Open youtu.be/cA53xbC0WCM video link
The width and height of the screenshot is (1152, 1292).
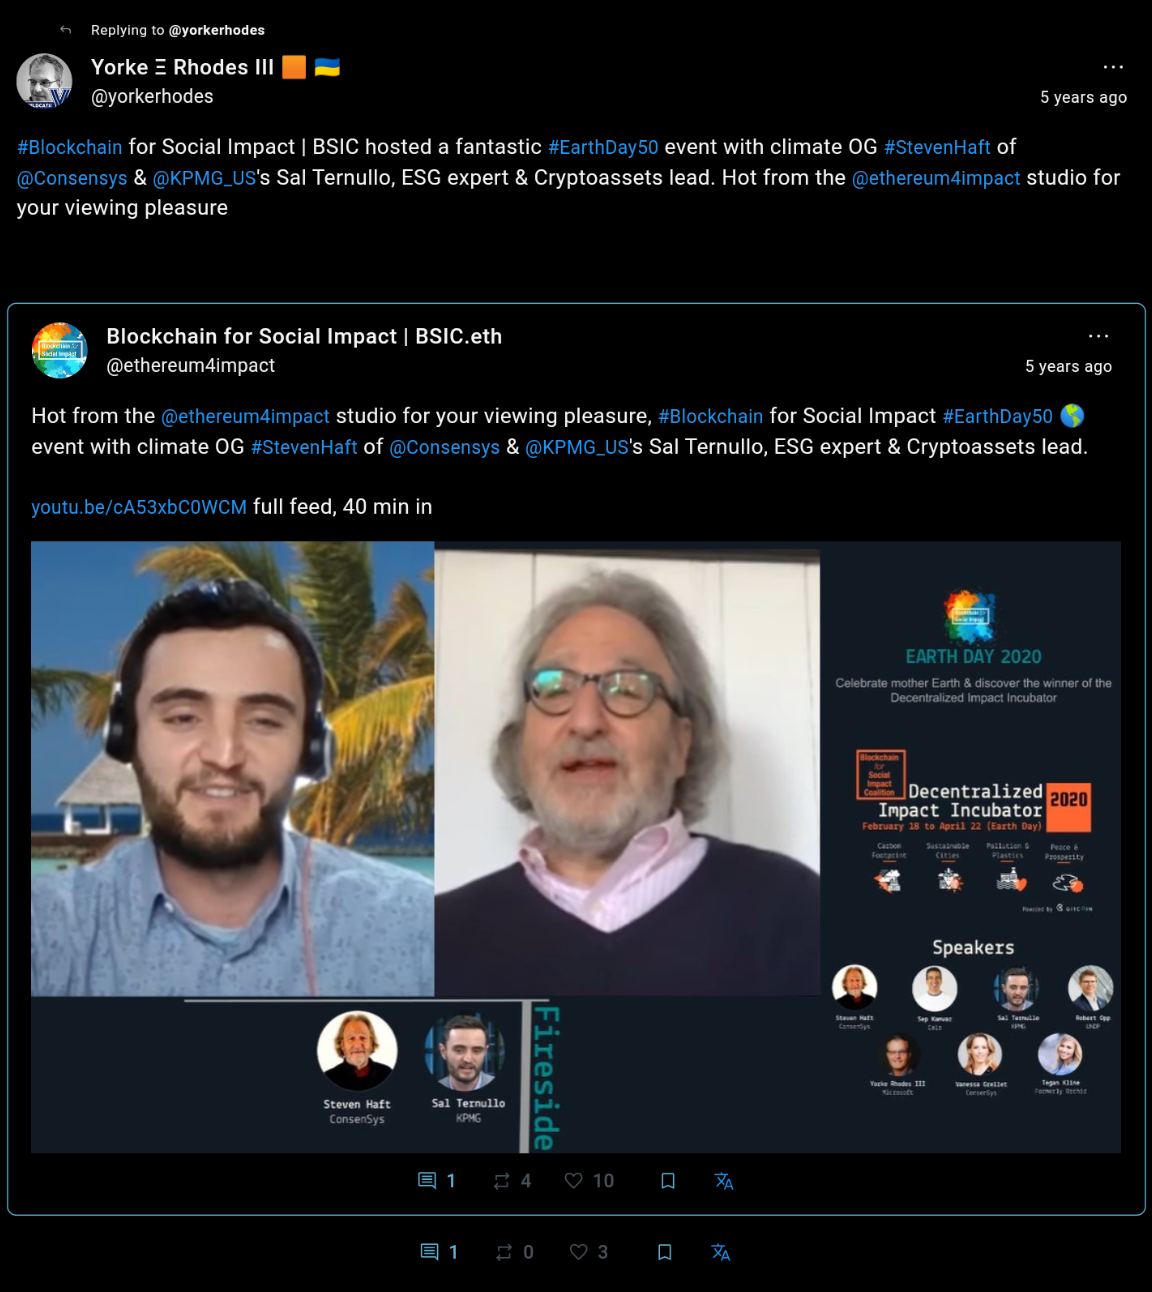coord(139,507)
